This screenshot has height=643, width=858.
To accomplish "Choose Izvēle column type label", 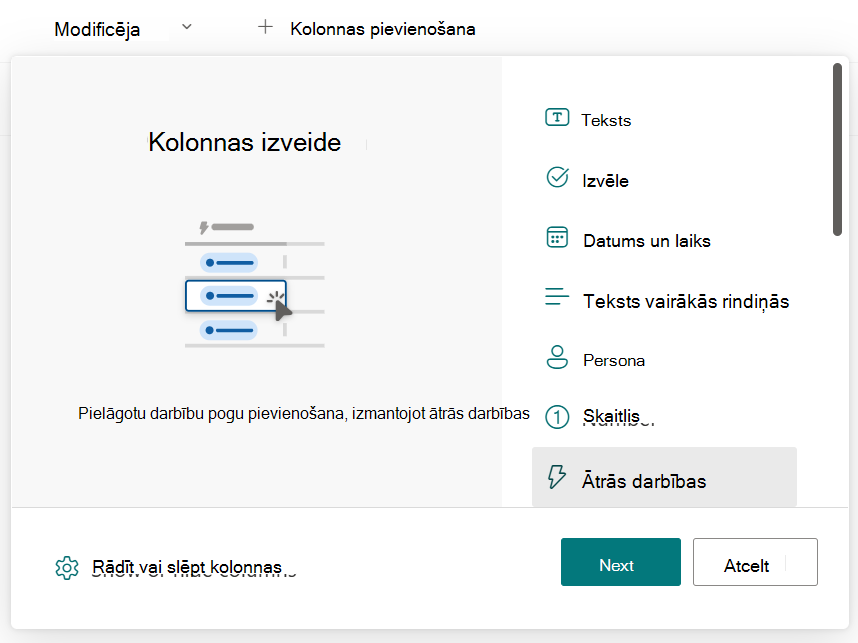I will click(605, 181).
